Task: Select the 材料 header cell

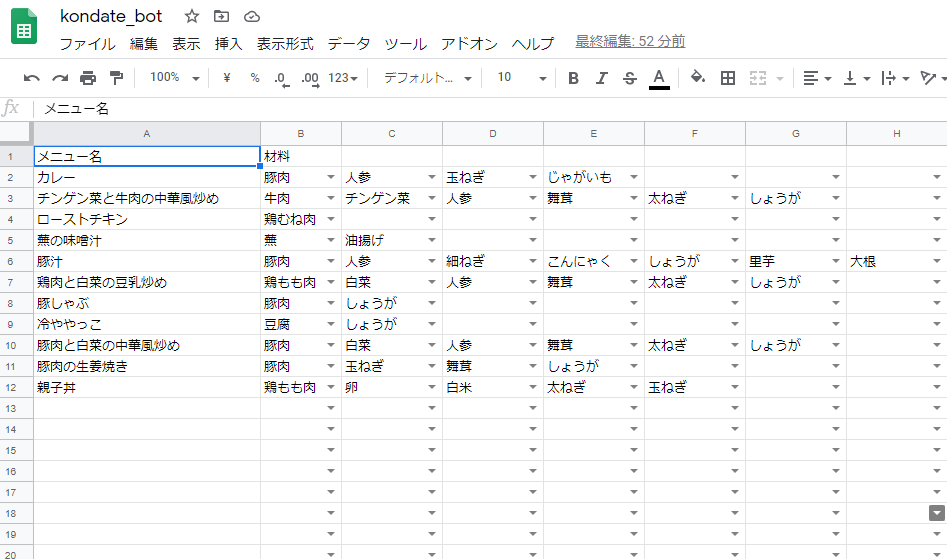Action: 301,156
